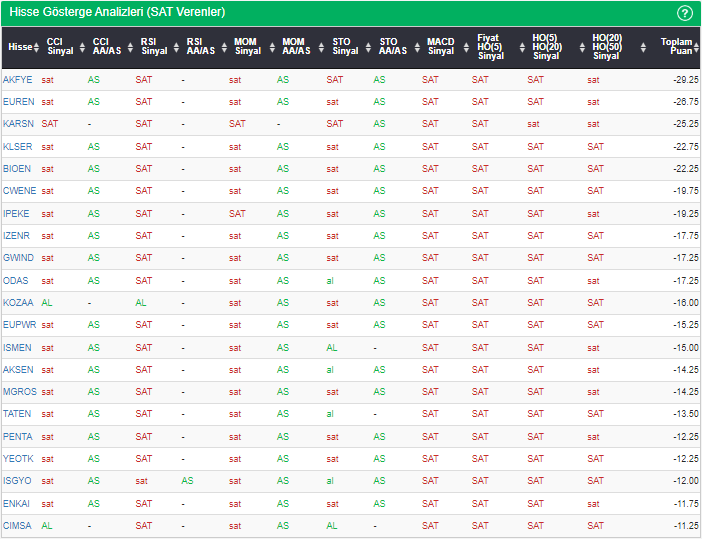This screenshot has width=702, height=539.
Task: Open KOZAA stock link
Action: [x=18, y=303]
